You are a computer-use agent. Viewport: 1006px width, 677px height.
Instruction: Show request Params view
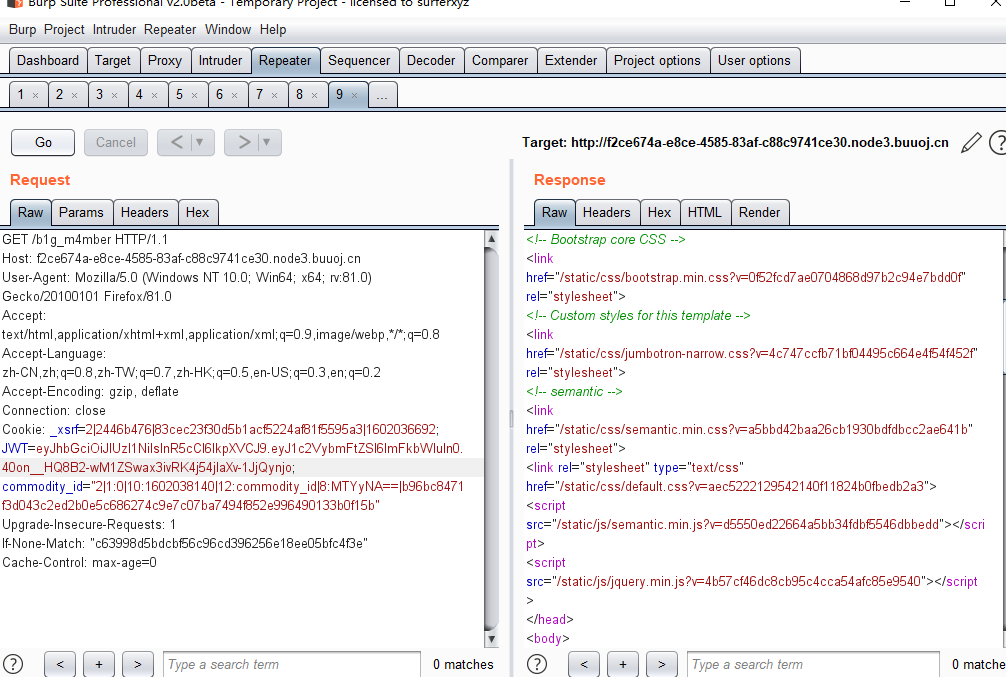tap(81, 212)
